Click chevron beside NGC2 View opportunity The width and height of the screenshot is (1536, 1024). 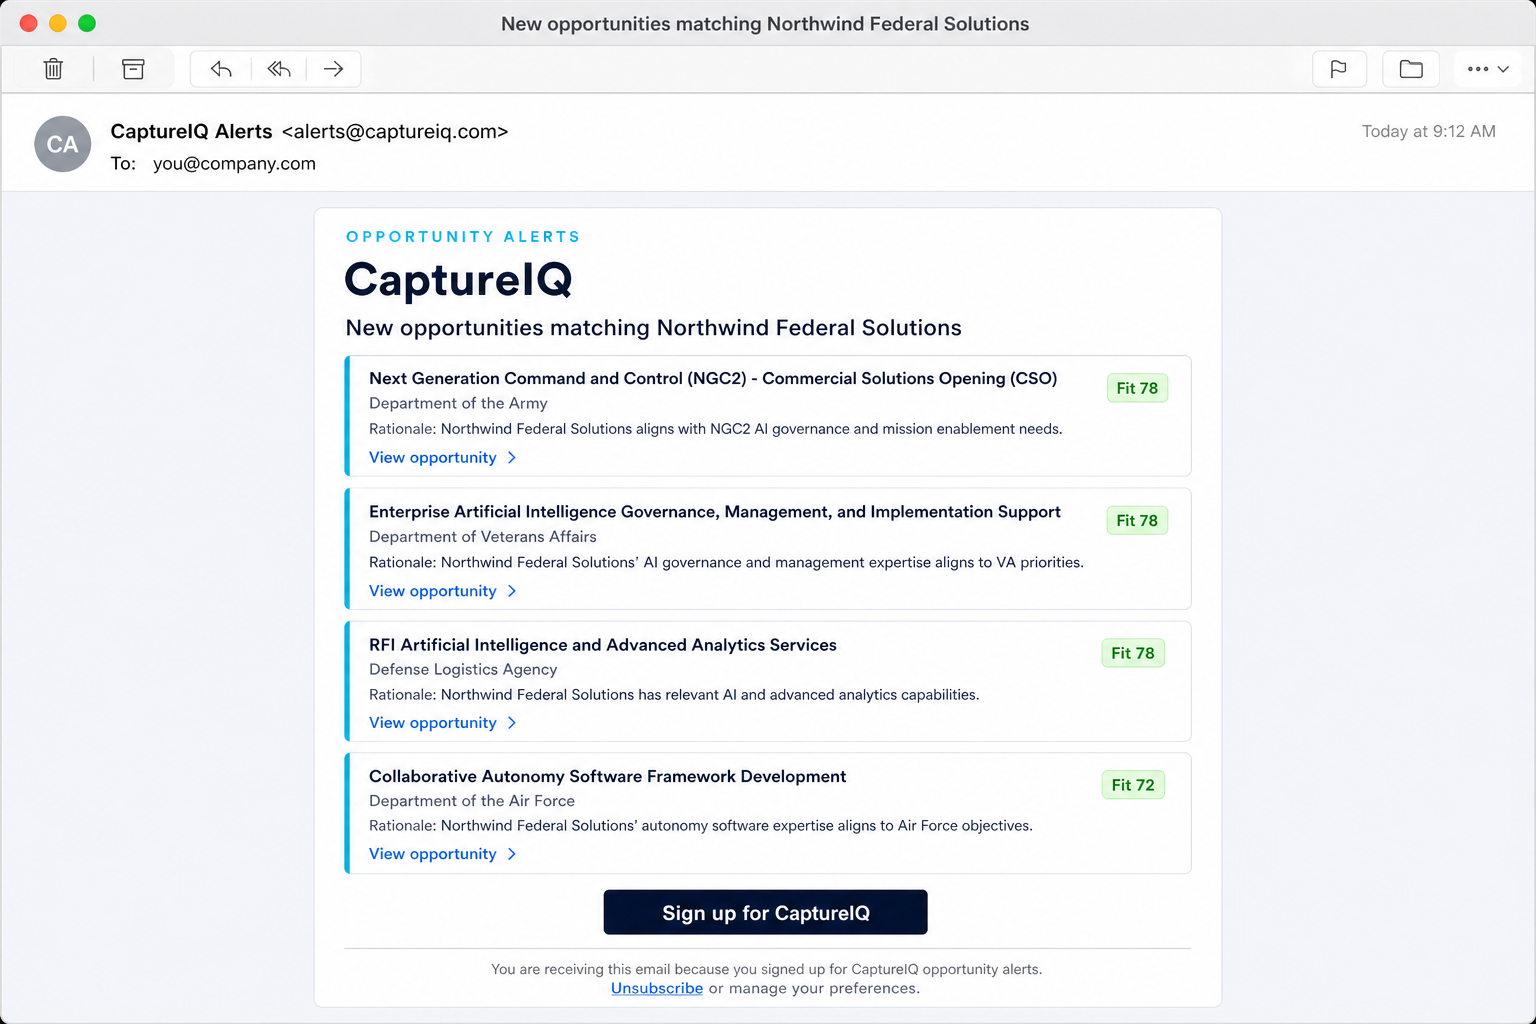[x=512, y=457]
